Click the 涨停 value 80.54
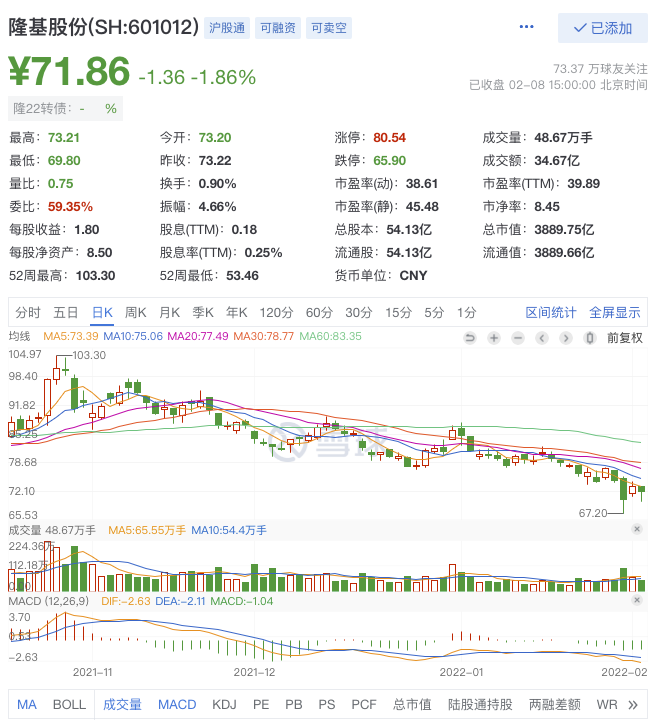The width and height of the screenshot is (660, 722). [389, 138]
